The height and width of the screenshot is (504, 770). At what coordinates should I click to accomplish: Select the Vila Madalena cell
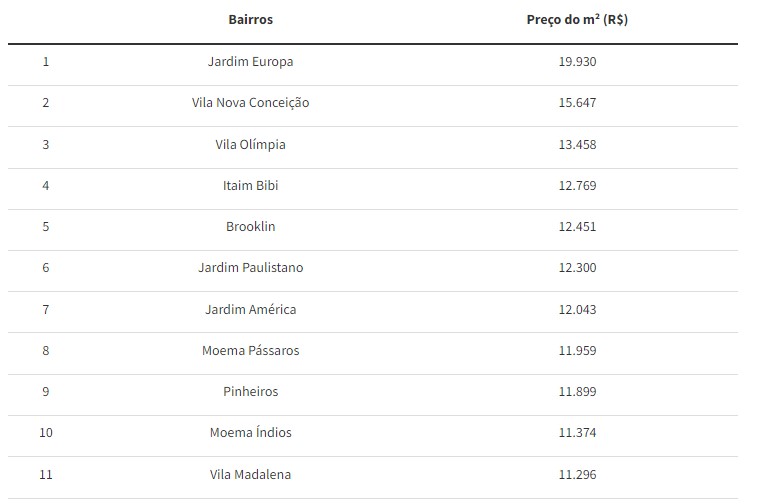[250, 474]
